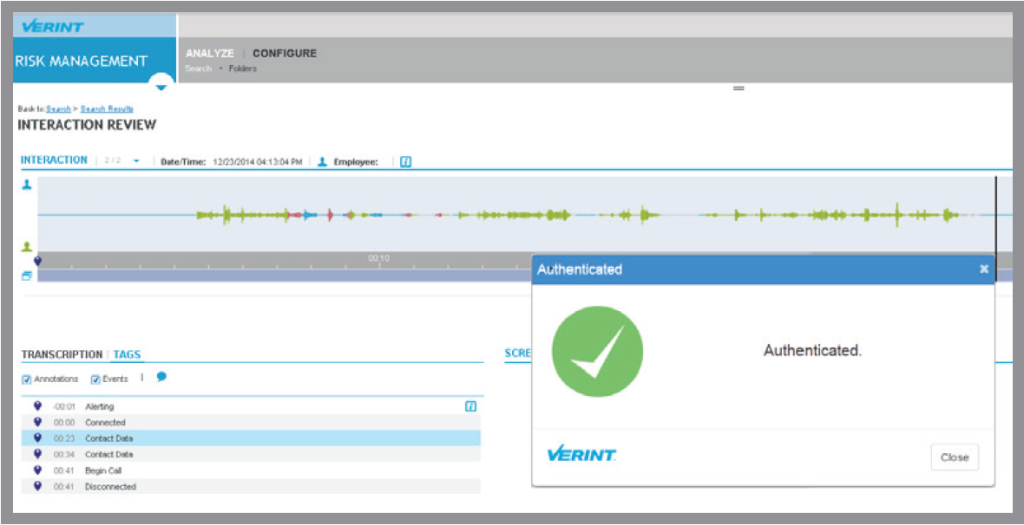Click the timeline ruler near 00:10
The height and width of the screenshot is (525, 1024).
point(379,260)
